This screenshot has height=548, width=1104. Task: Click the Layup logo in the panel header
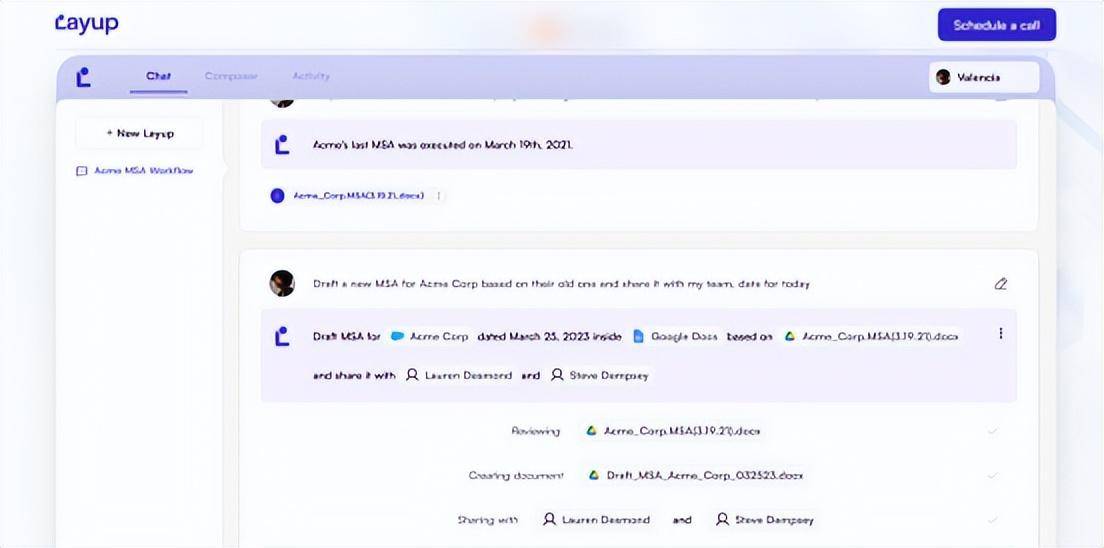[x=85, y=77]
